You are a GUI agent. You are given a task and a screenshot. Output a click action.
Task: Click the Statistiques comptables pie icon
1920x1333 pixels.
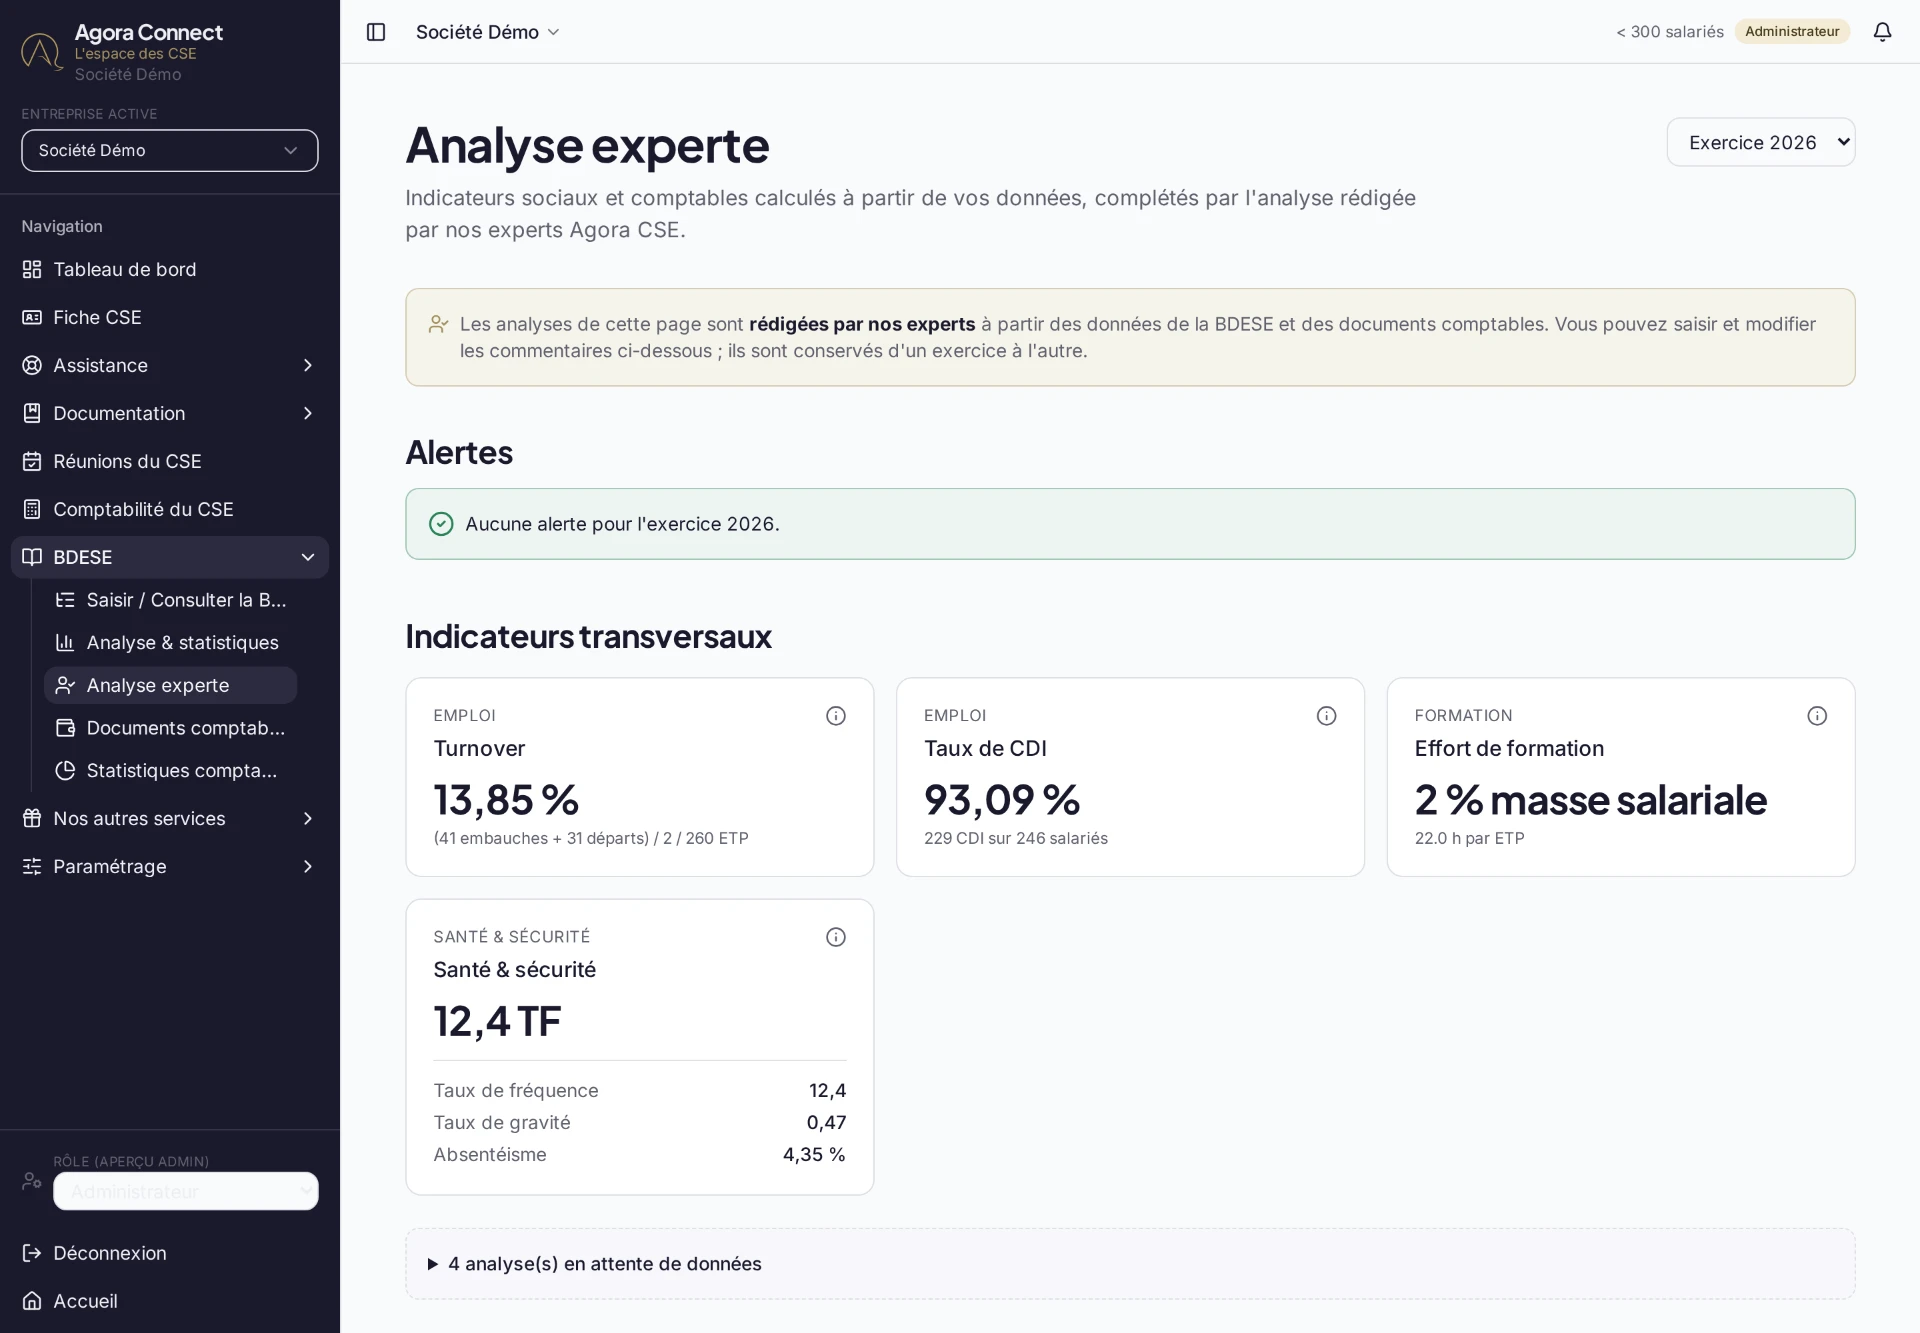65,771
